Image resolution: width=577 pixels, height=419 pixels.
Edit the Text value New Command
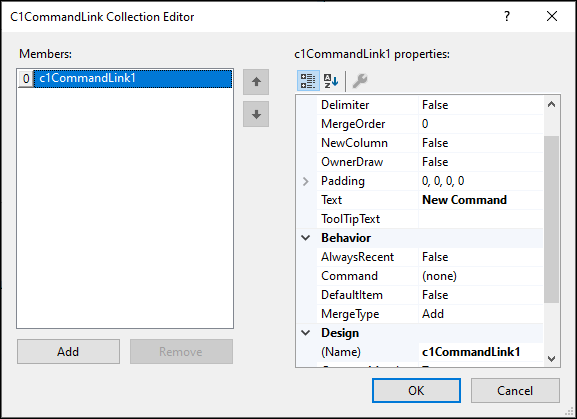(464, 200)
